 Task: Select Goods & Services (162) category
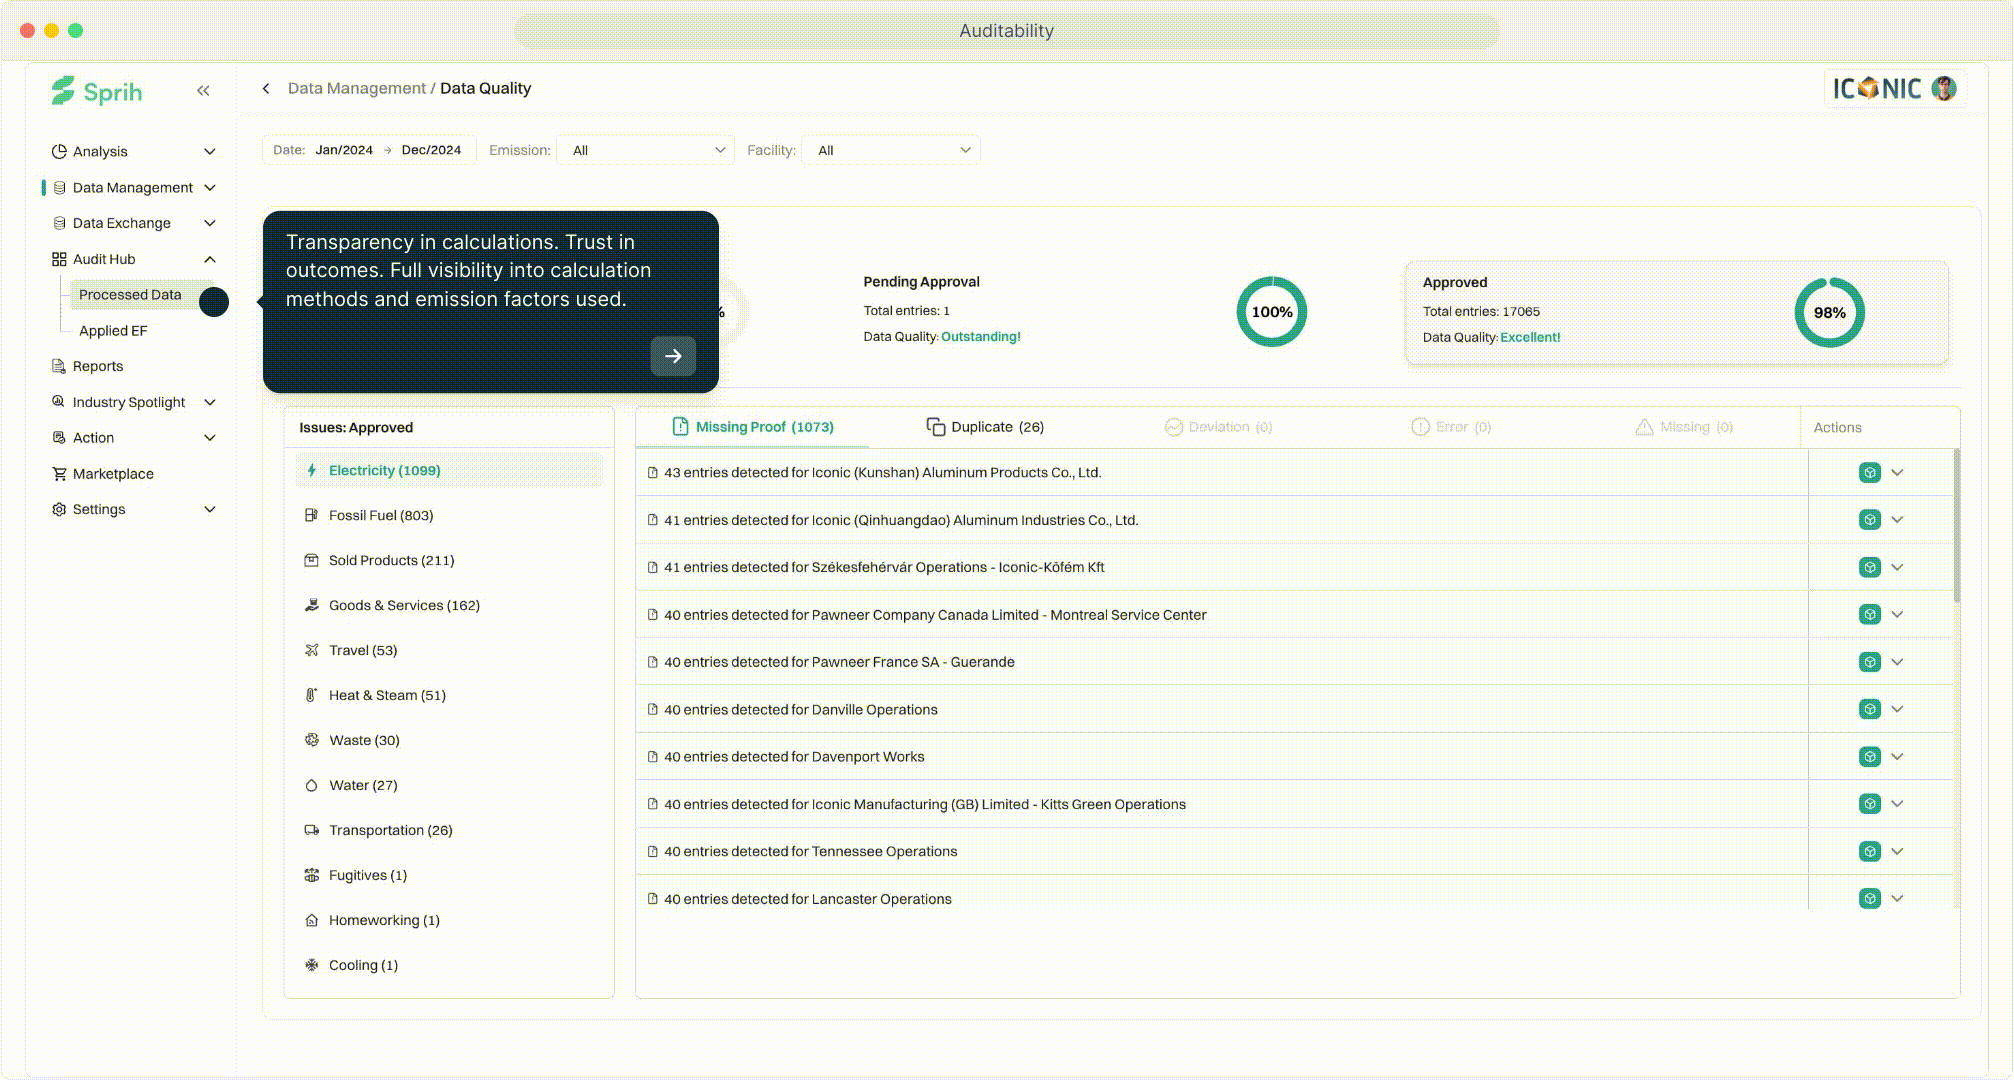click(449, 605)
